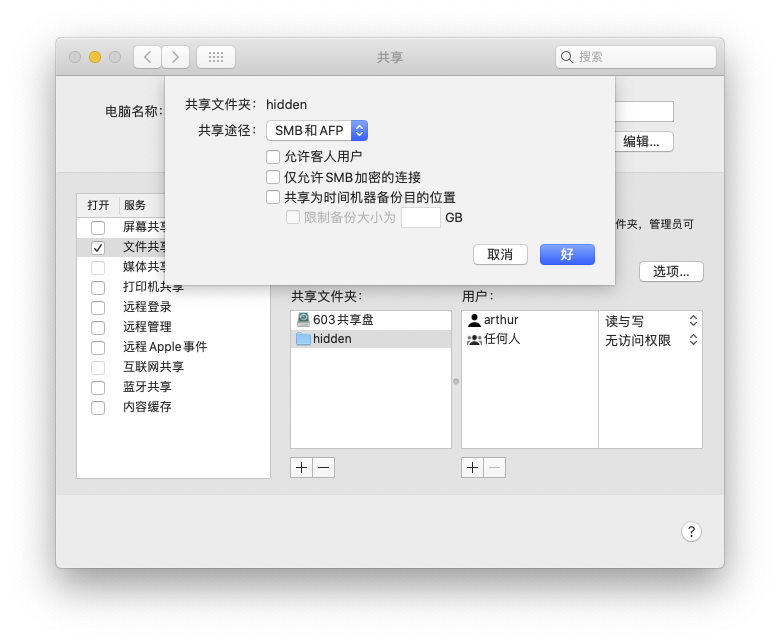Open the help question mark button
The image size is (780, 642).
tap(691, 531)
